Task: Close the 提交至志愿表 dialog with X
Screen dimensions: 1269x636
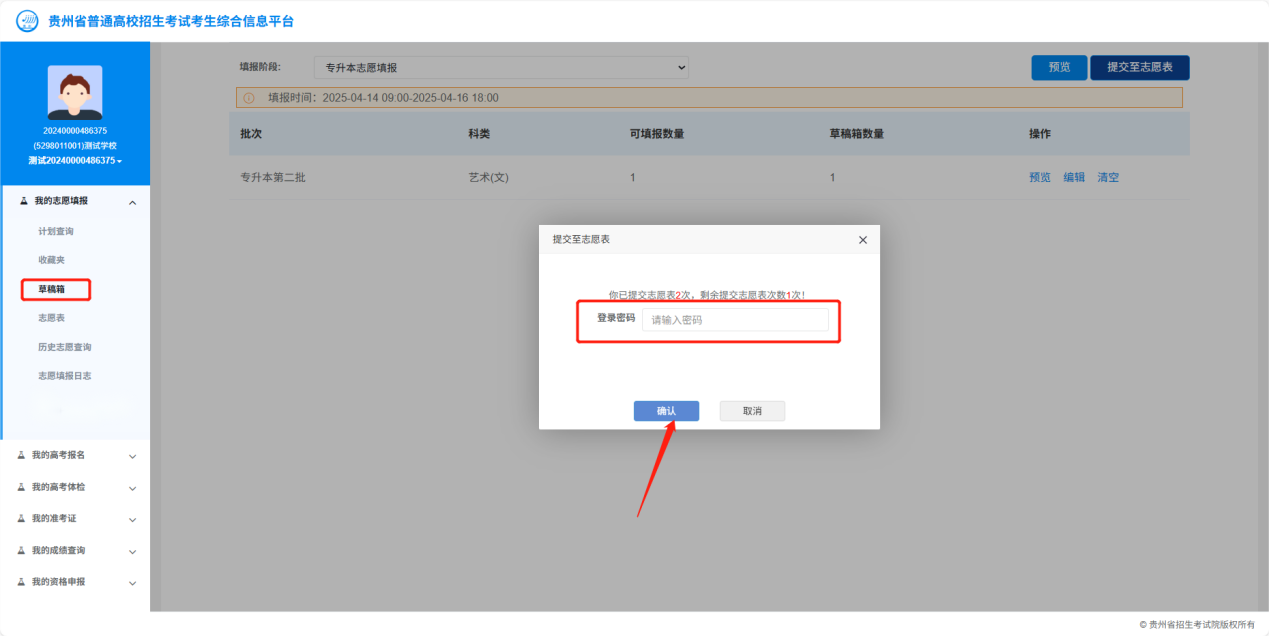Action: pyautogui.click(x=862, y=240)
